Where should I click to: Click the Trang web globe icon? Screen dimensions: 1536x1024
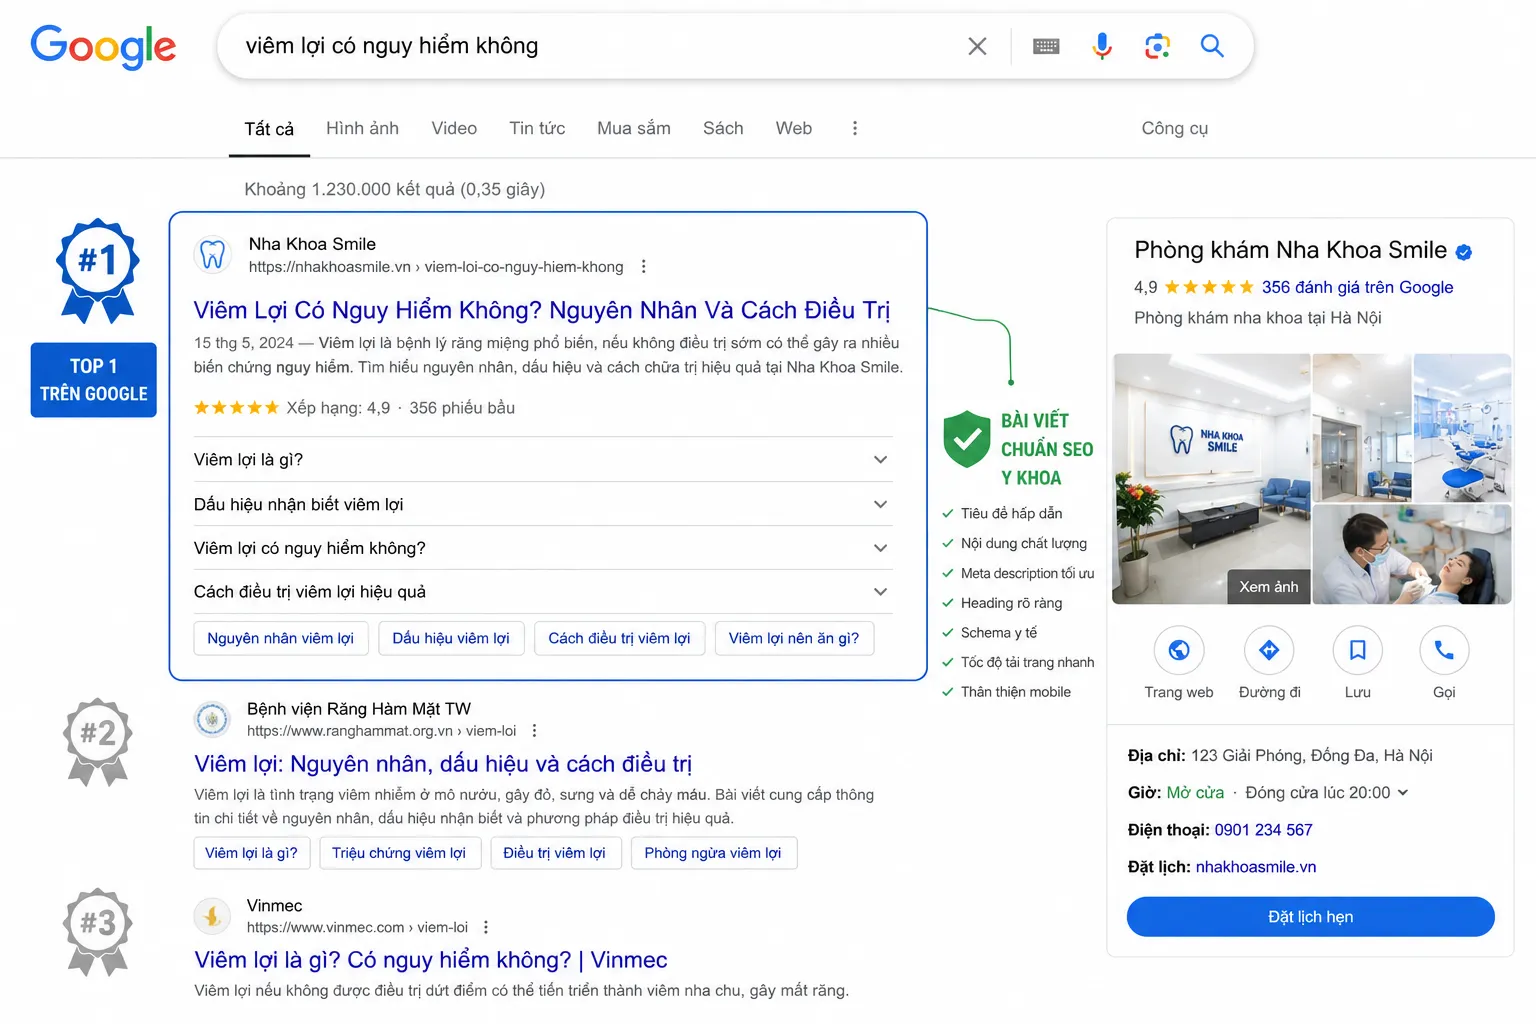pos(1179,651)
